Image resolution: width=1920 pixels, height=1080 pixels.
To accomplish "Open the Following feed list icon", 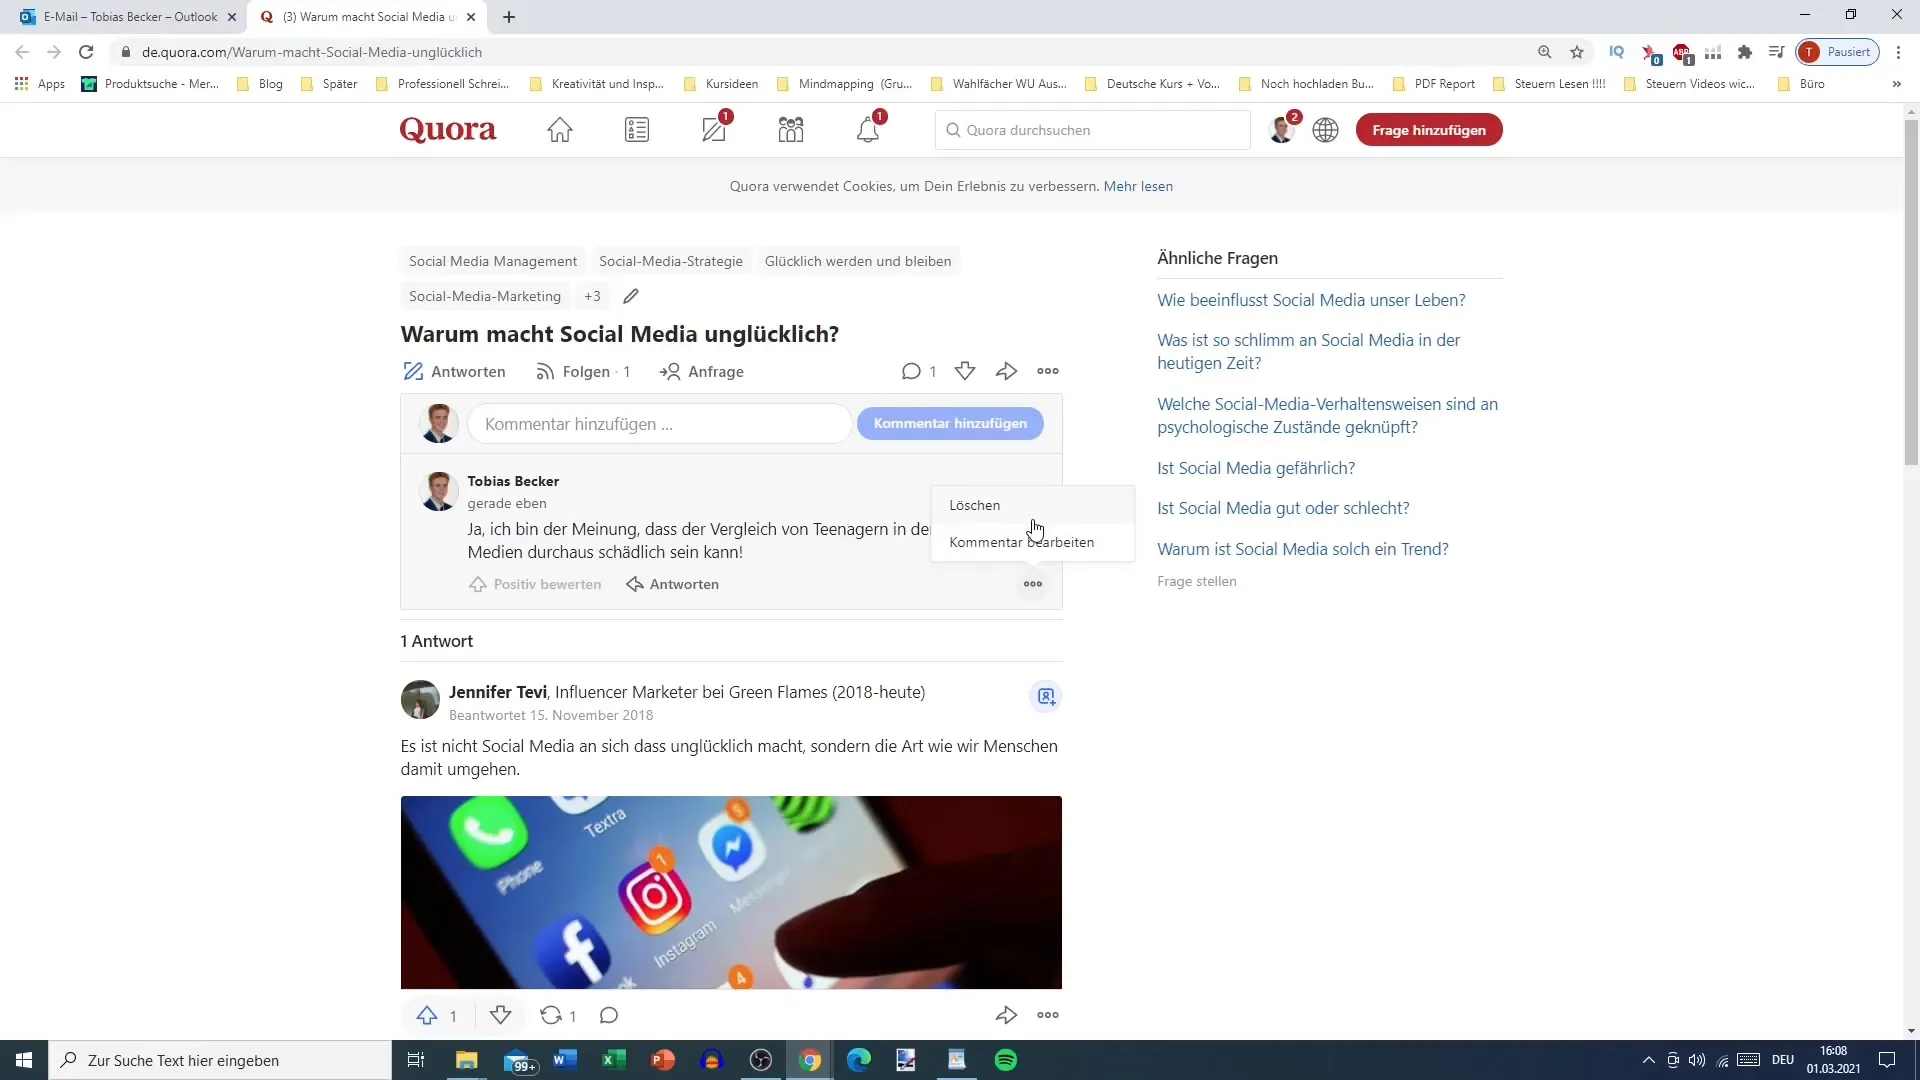I will 637,130.
